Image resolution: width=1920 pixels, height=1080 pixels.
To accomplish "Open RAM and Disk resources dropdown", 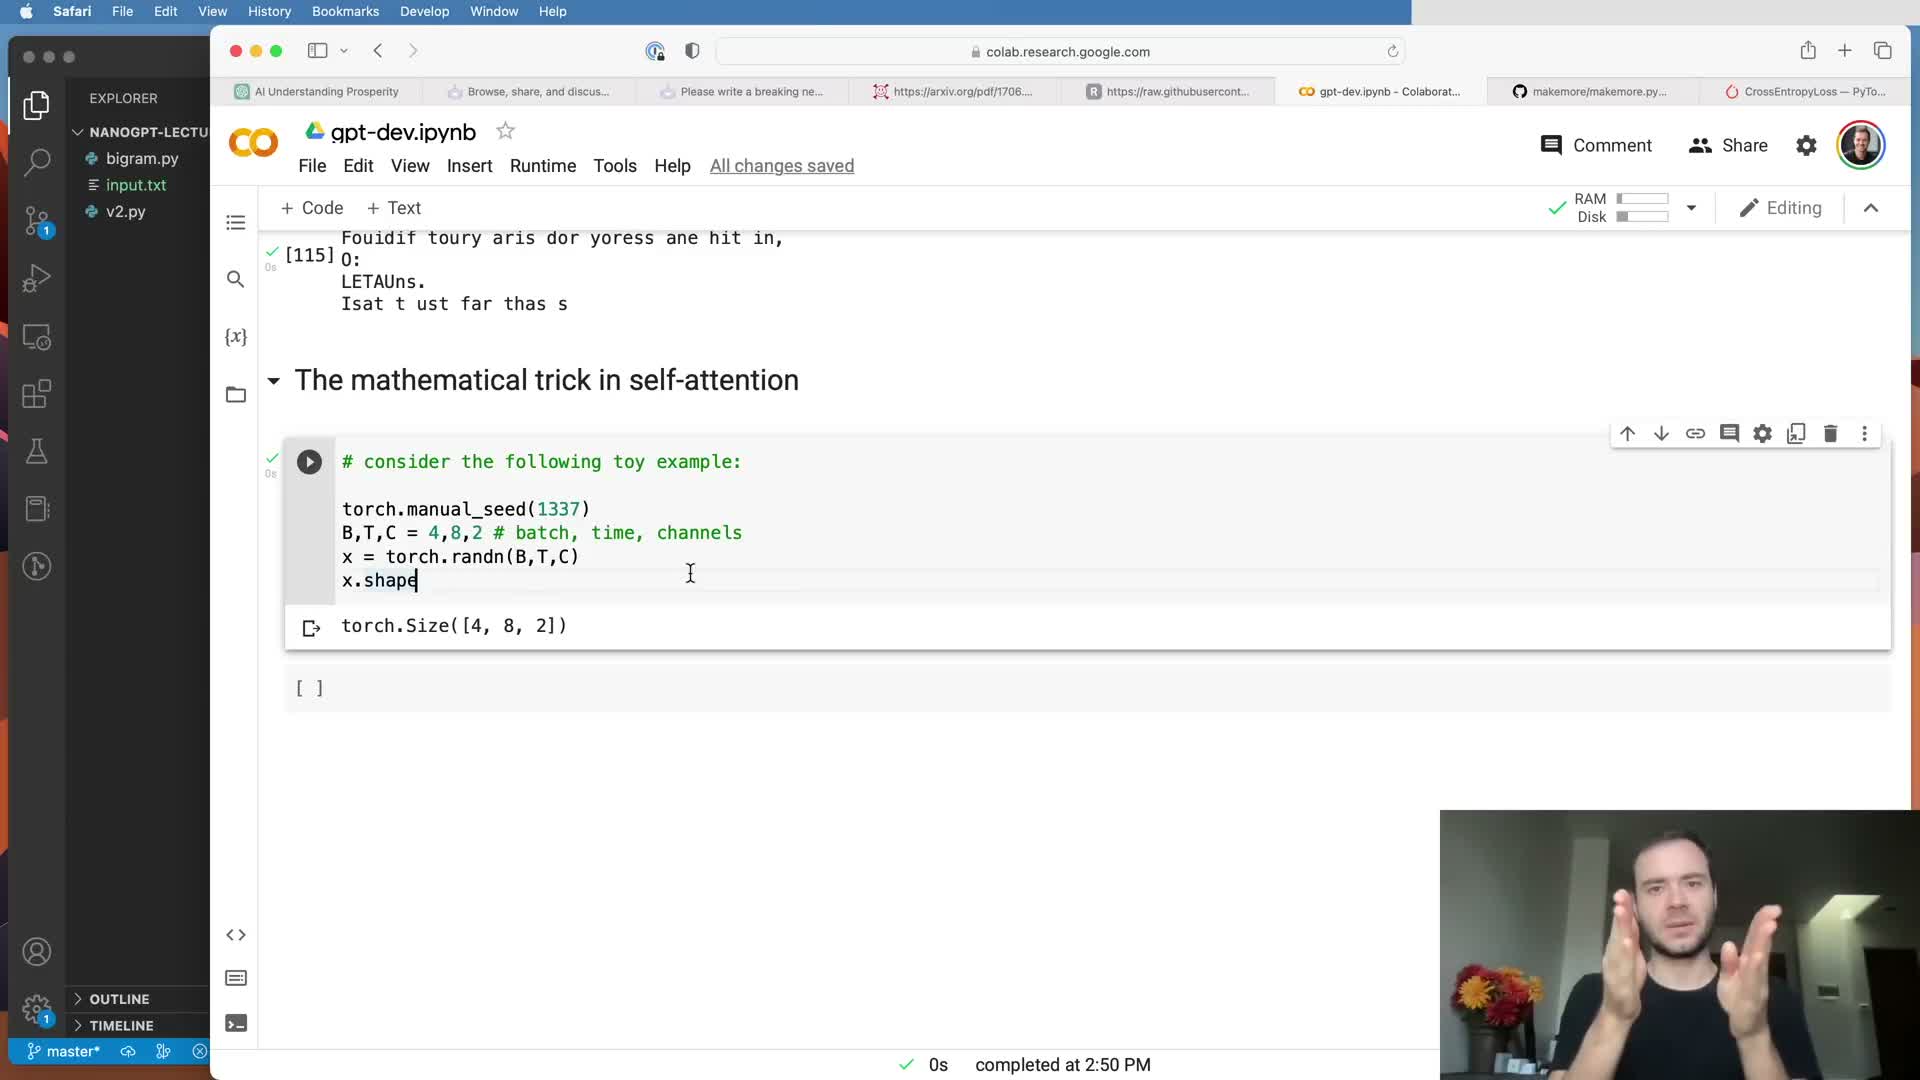I will (x=1691, y=208).
